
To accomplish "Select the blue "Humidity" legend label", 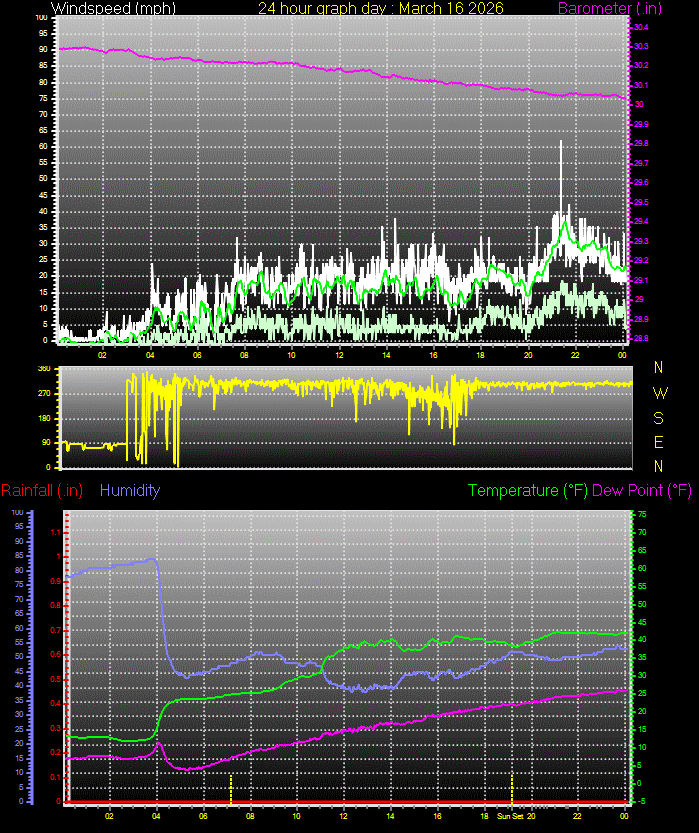I will click(x=130, y=490).
